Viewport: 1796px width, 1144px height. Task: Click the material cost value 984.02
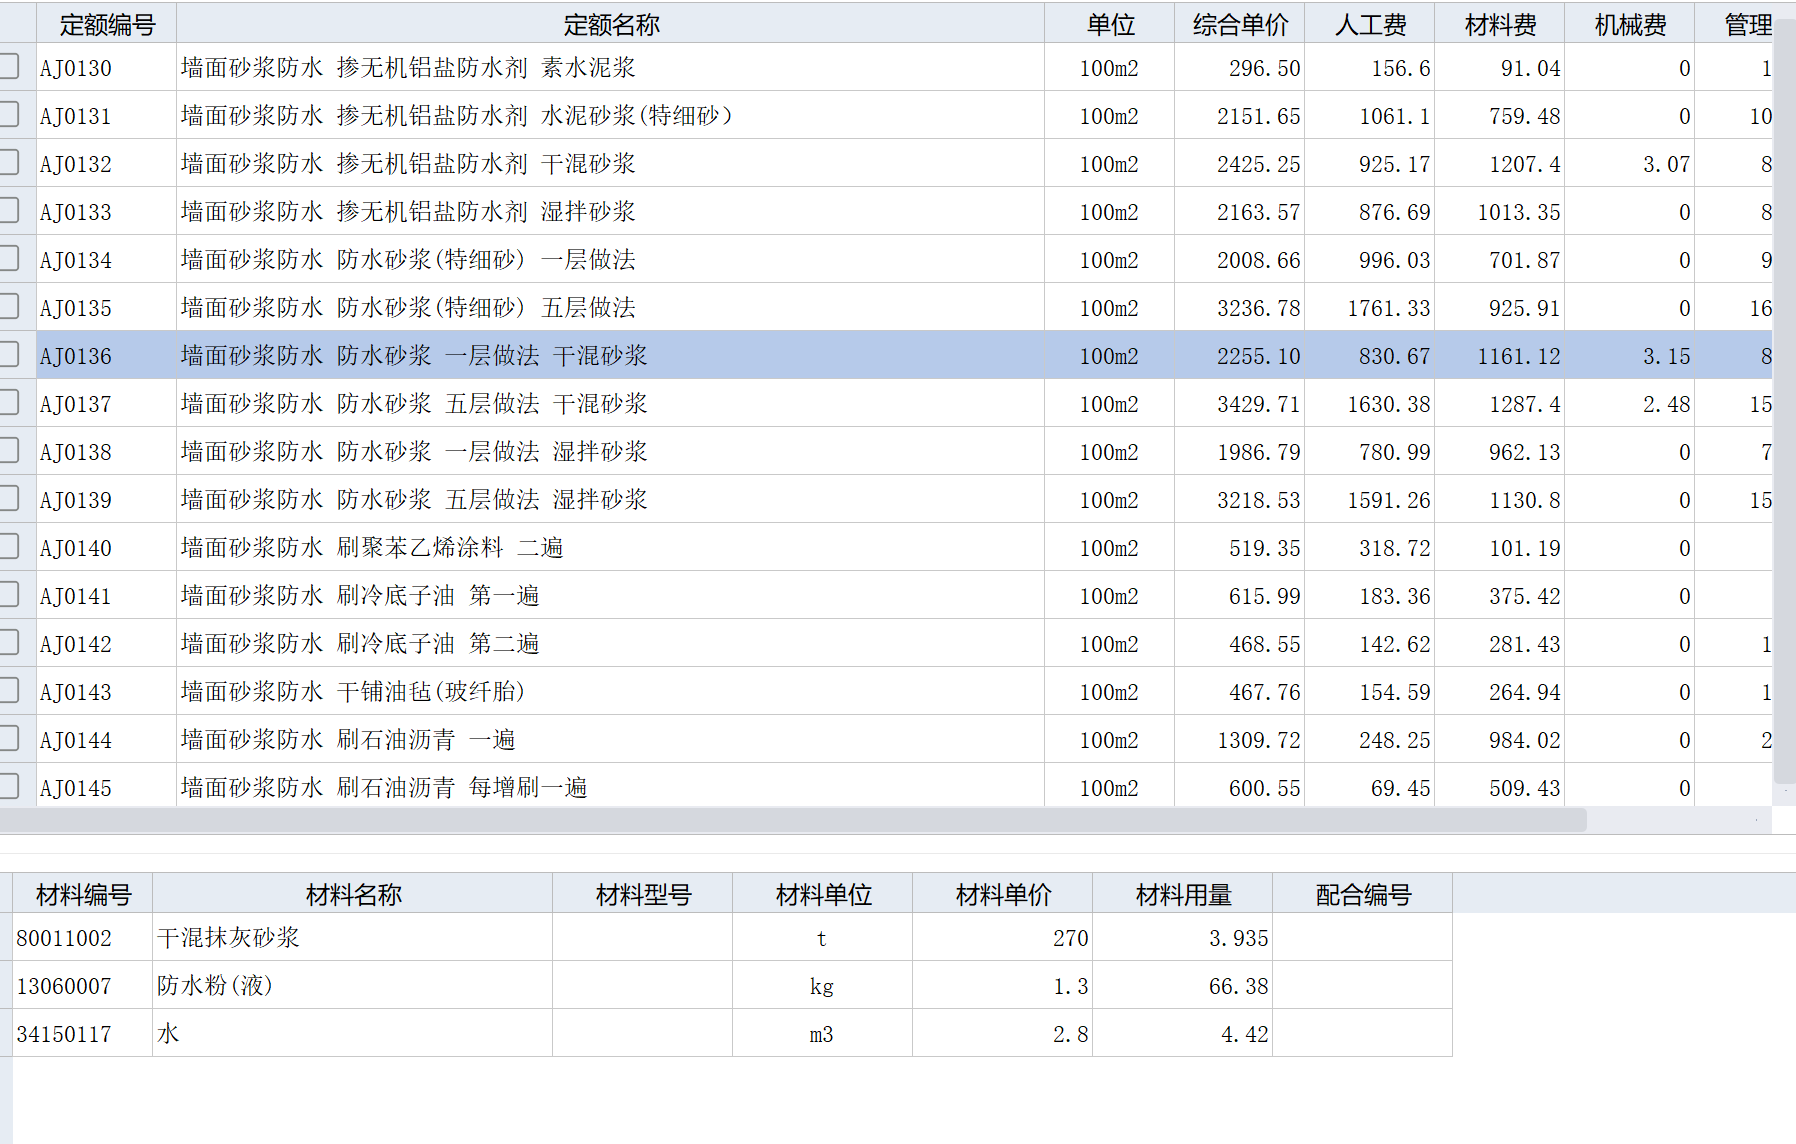[x=1525, y=740]
